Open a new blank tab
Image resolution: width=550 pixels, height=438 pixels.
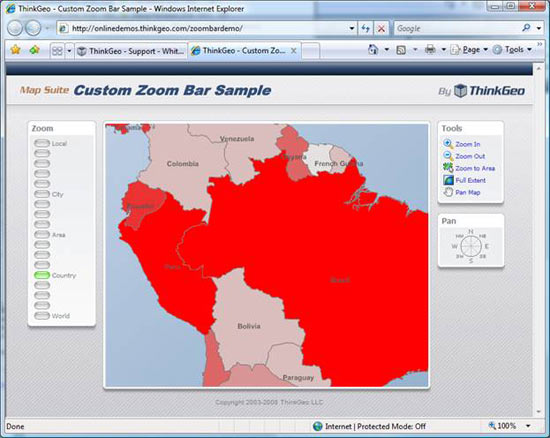coord(311,51)
